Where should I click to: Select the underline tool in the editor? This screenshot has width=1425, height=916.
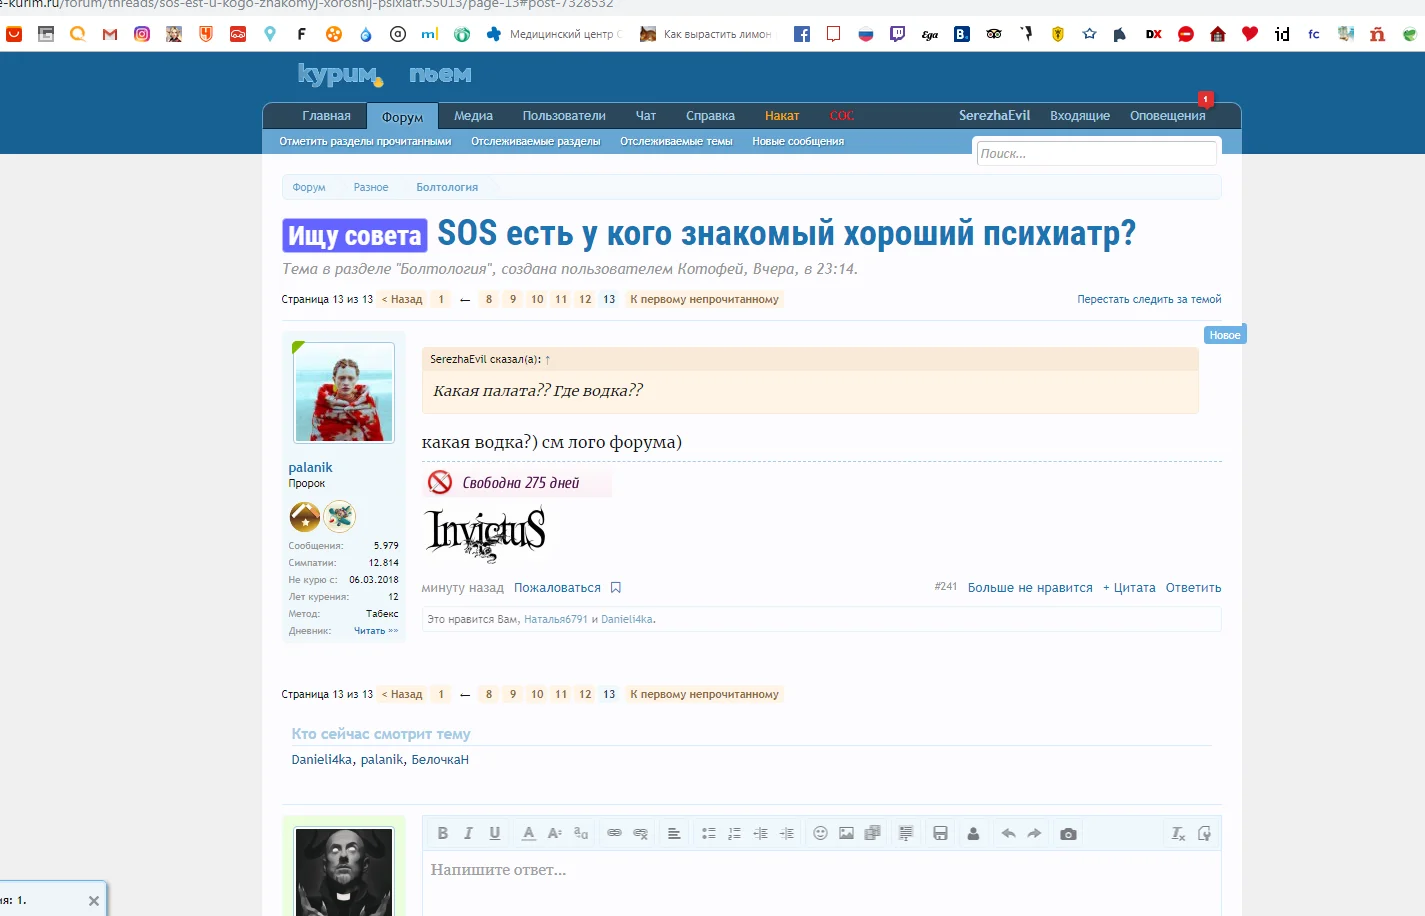pyautogui.click(x=493, y=832)
